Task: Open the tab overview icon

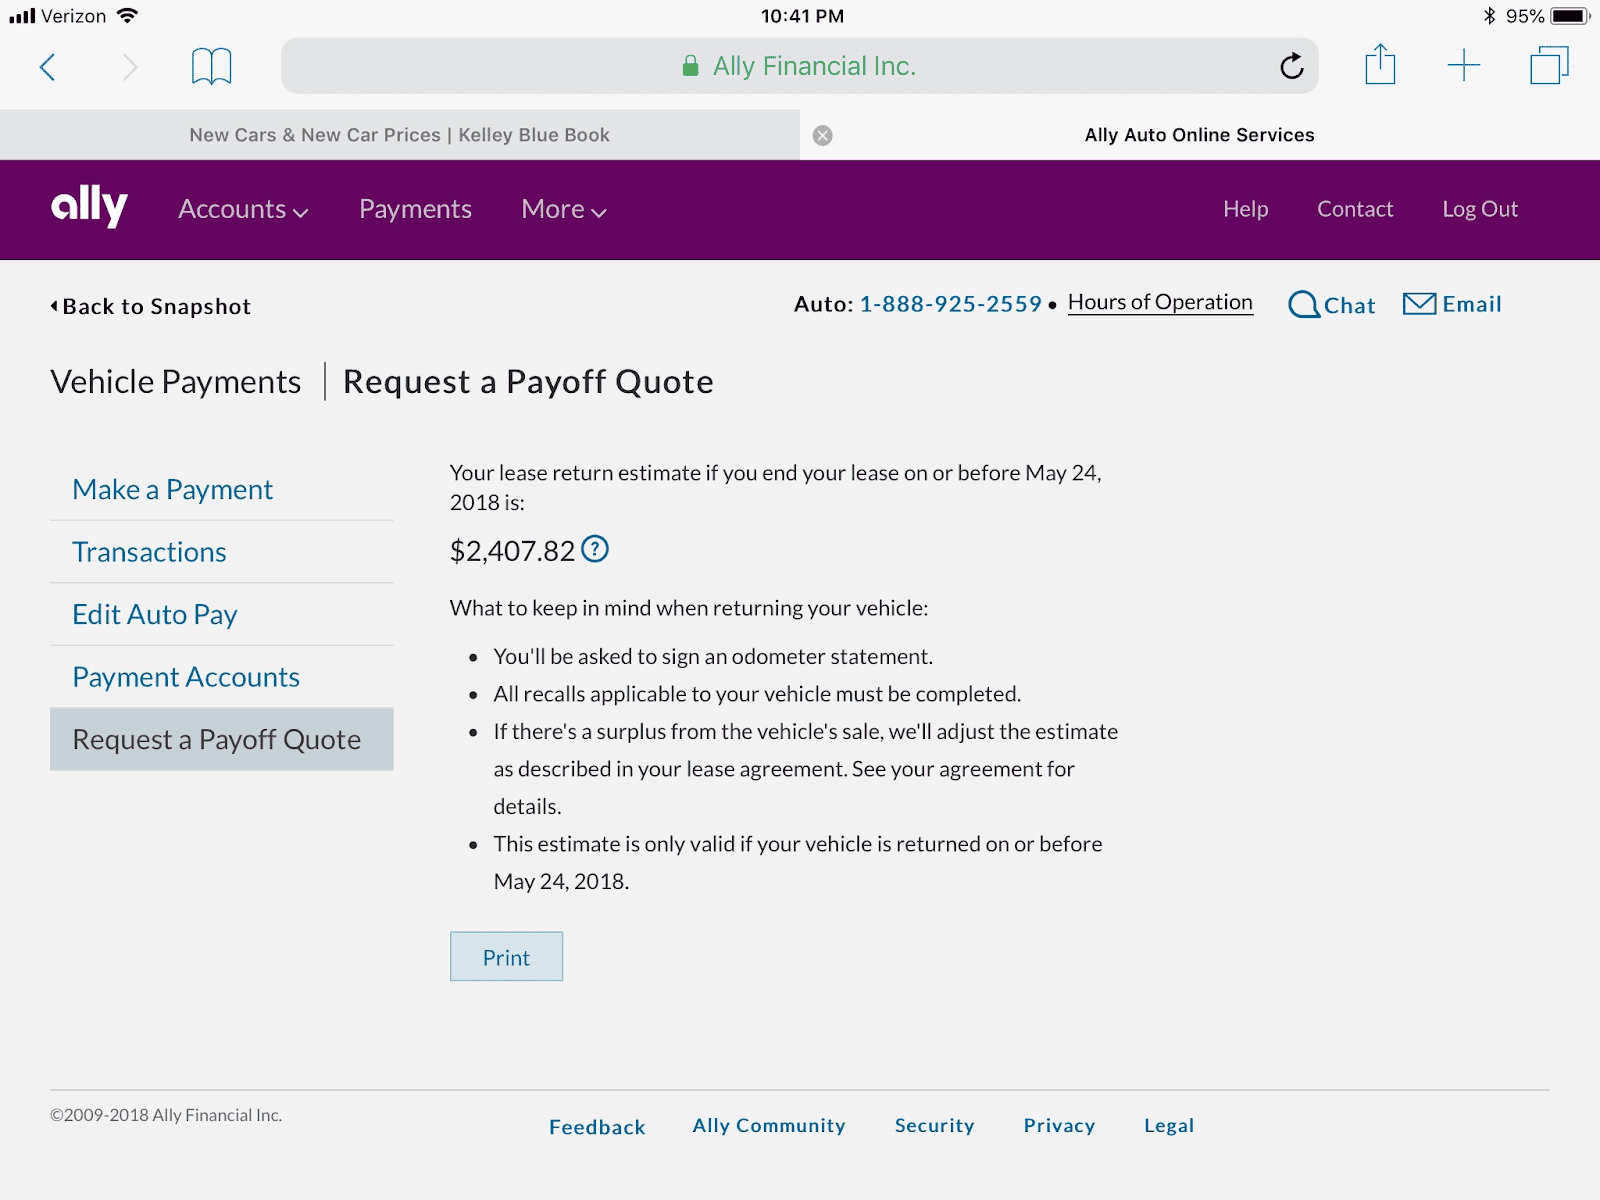Action: coord(1548,65)
